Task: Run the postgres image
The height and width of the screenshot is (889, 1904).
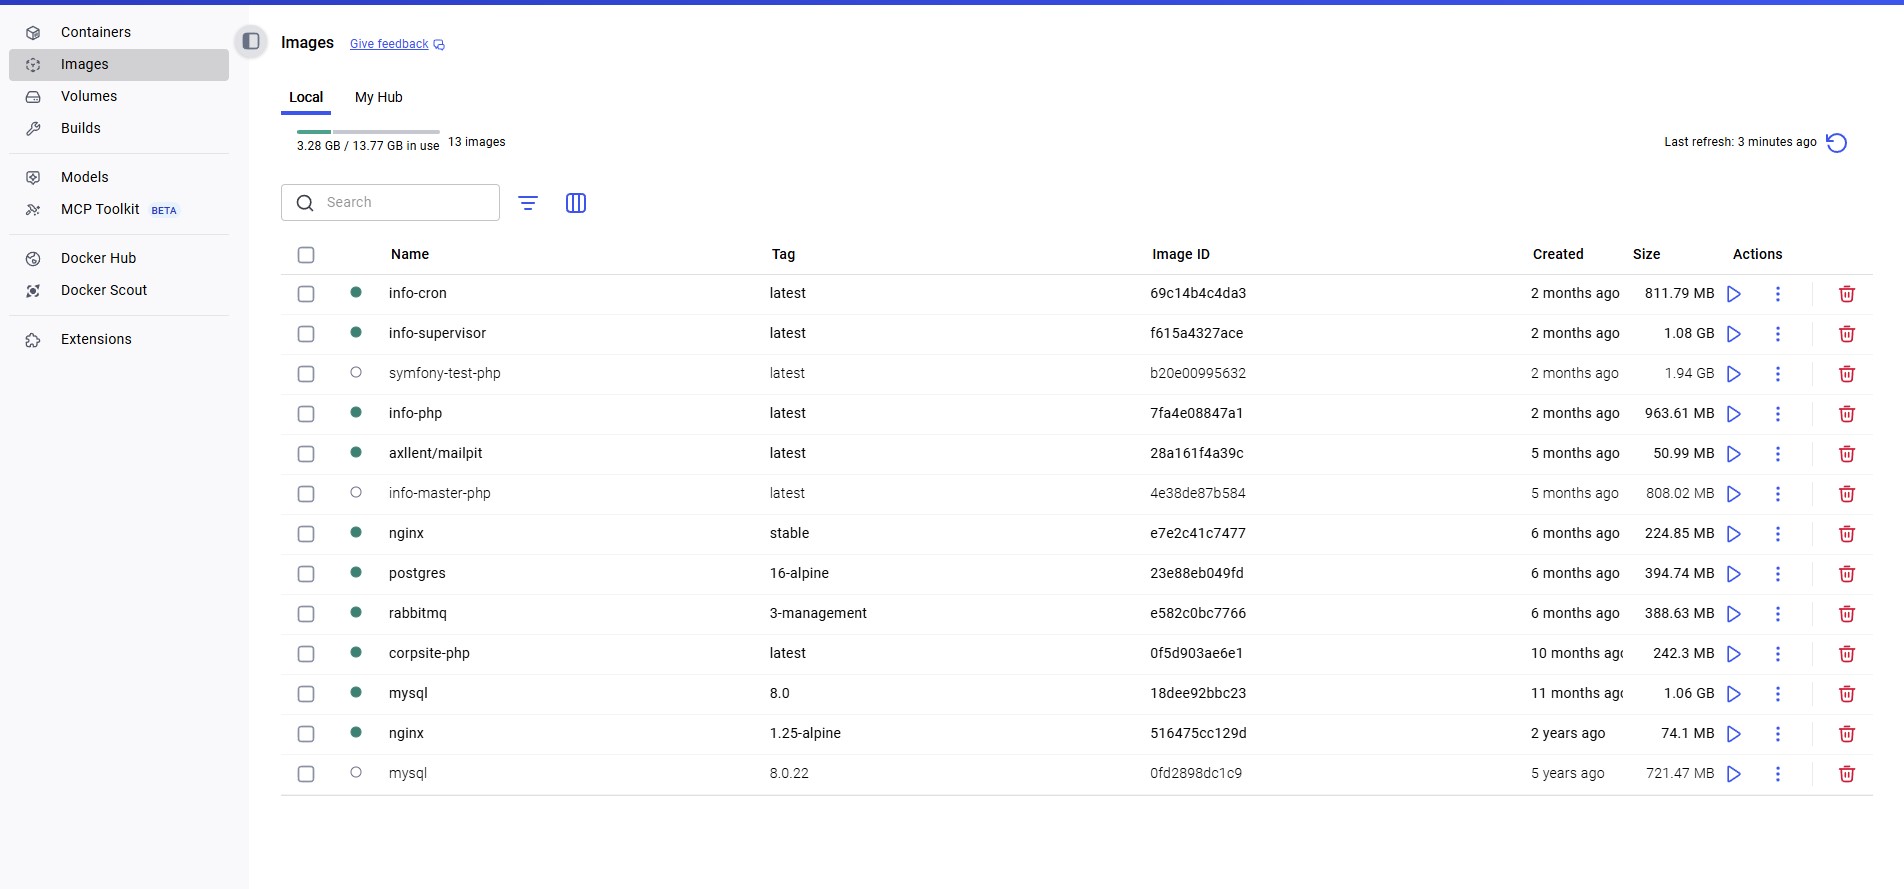Action: pos(1734,574)
